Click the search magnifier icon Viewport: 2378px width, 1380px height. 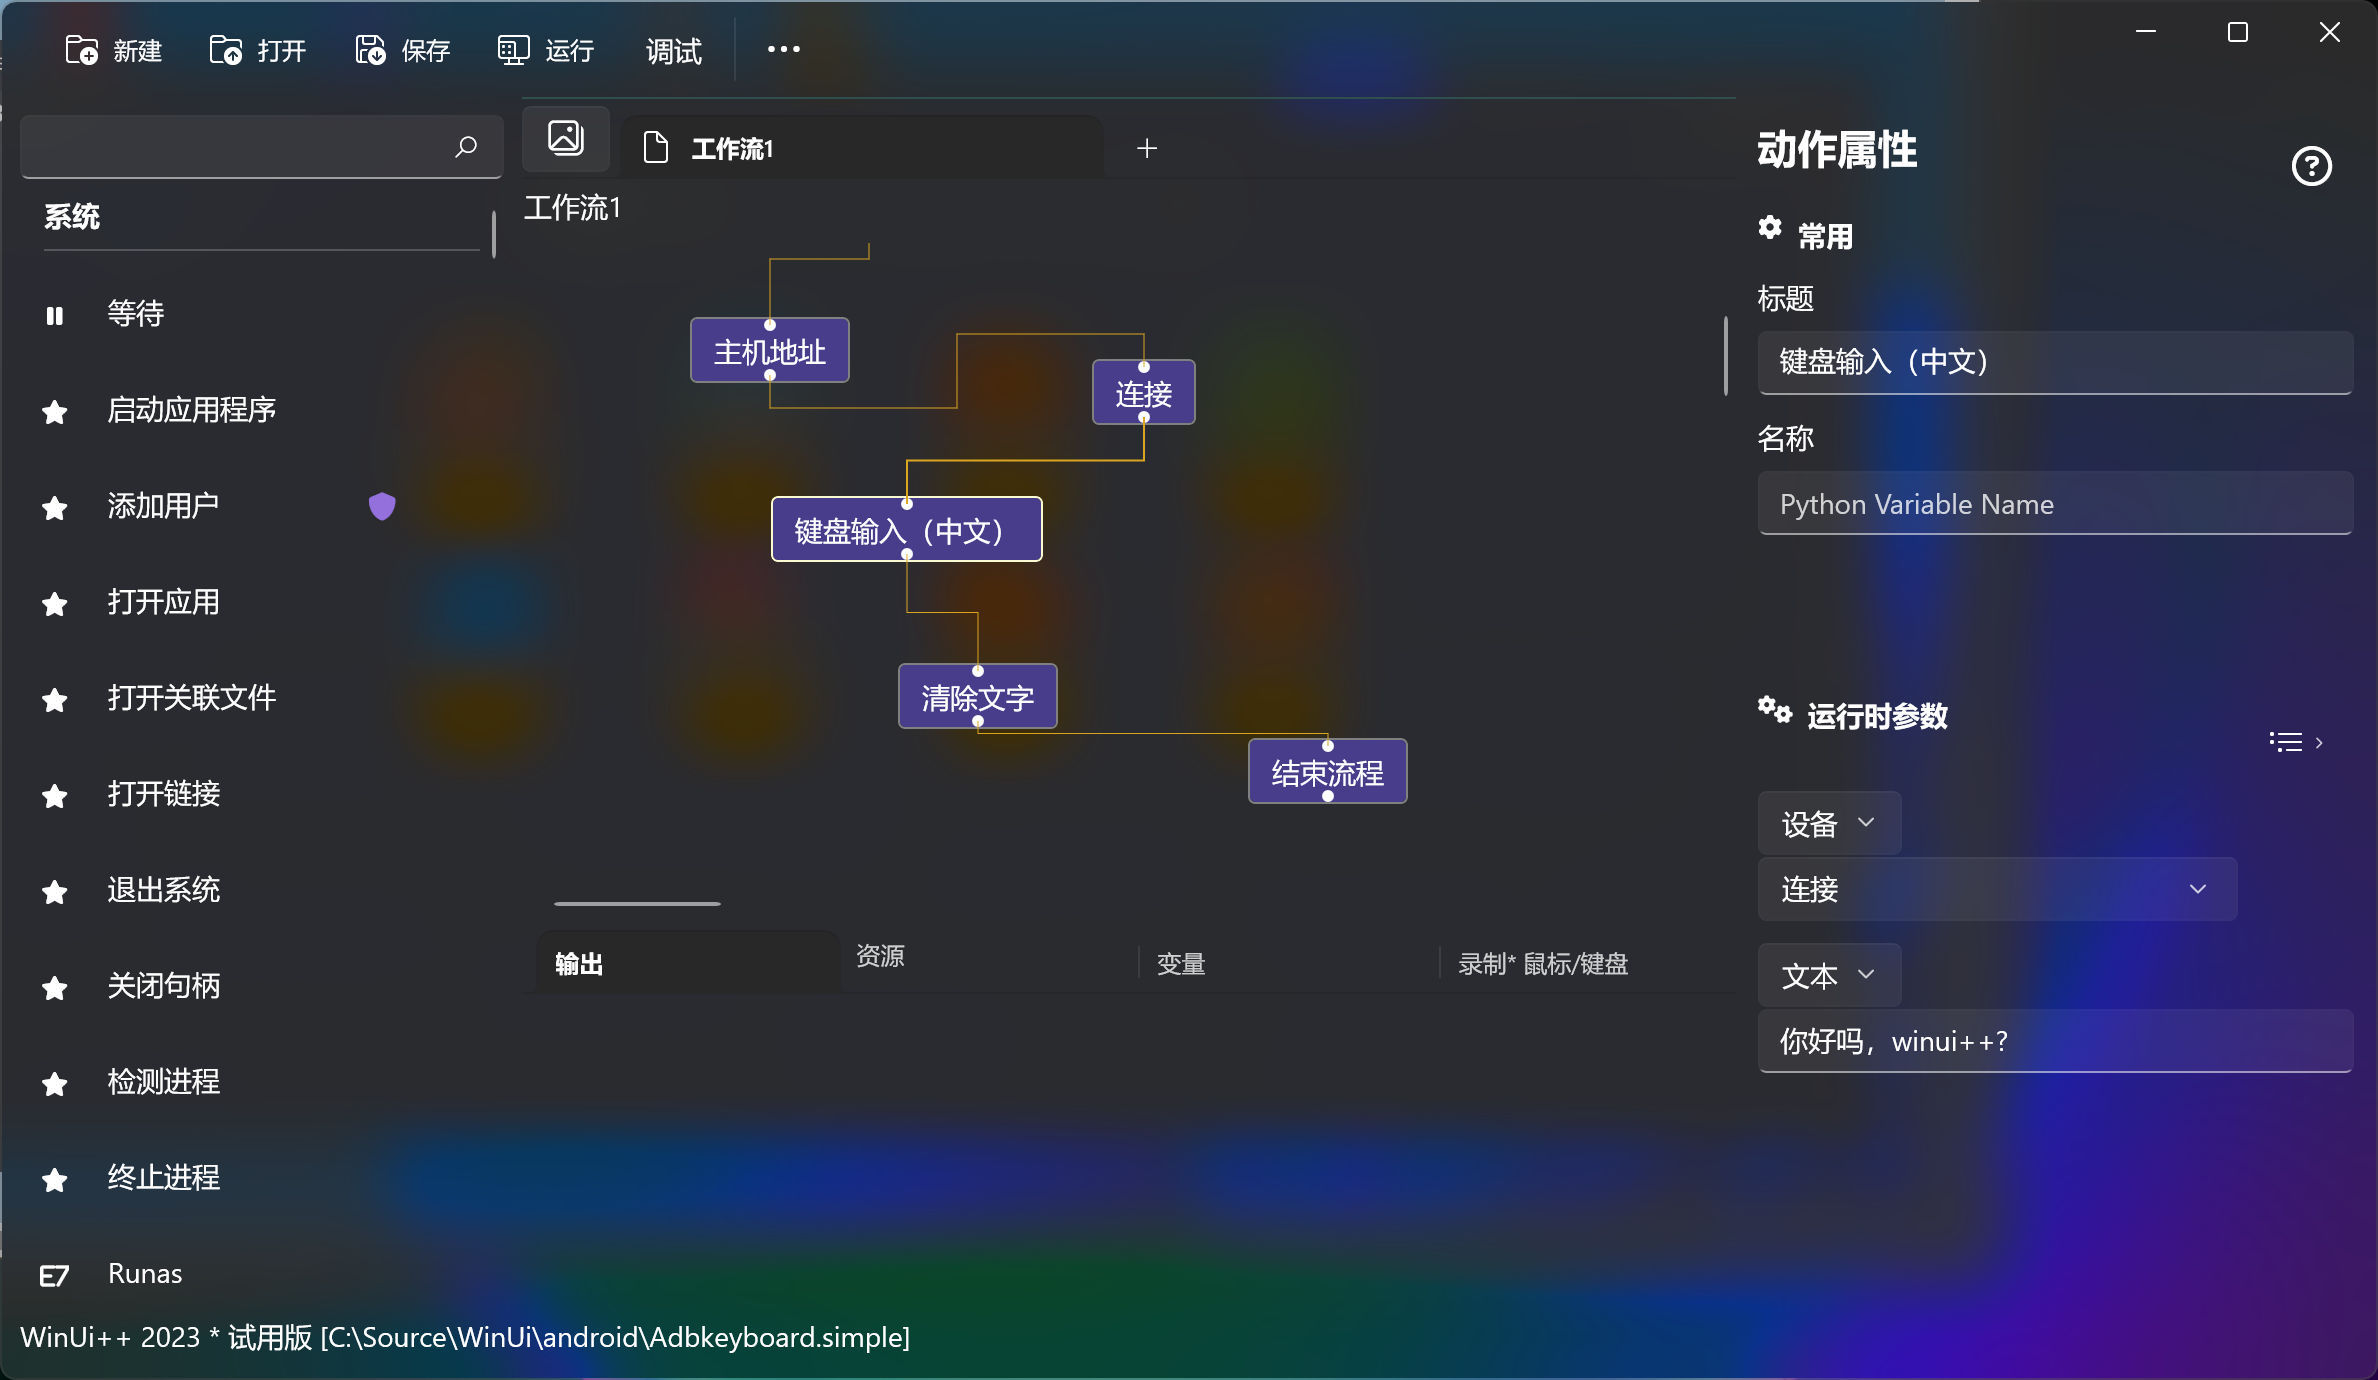[466, 147]
